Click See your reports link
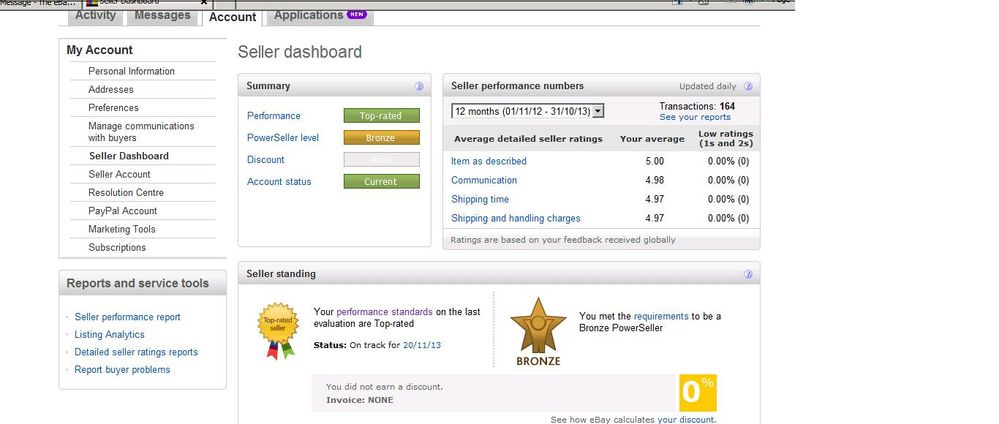The width and height of the screenshot is (999, 424). pyautogui.click(x=695, y=117)
